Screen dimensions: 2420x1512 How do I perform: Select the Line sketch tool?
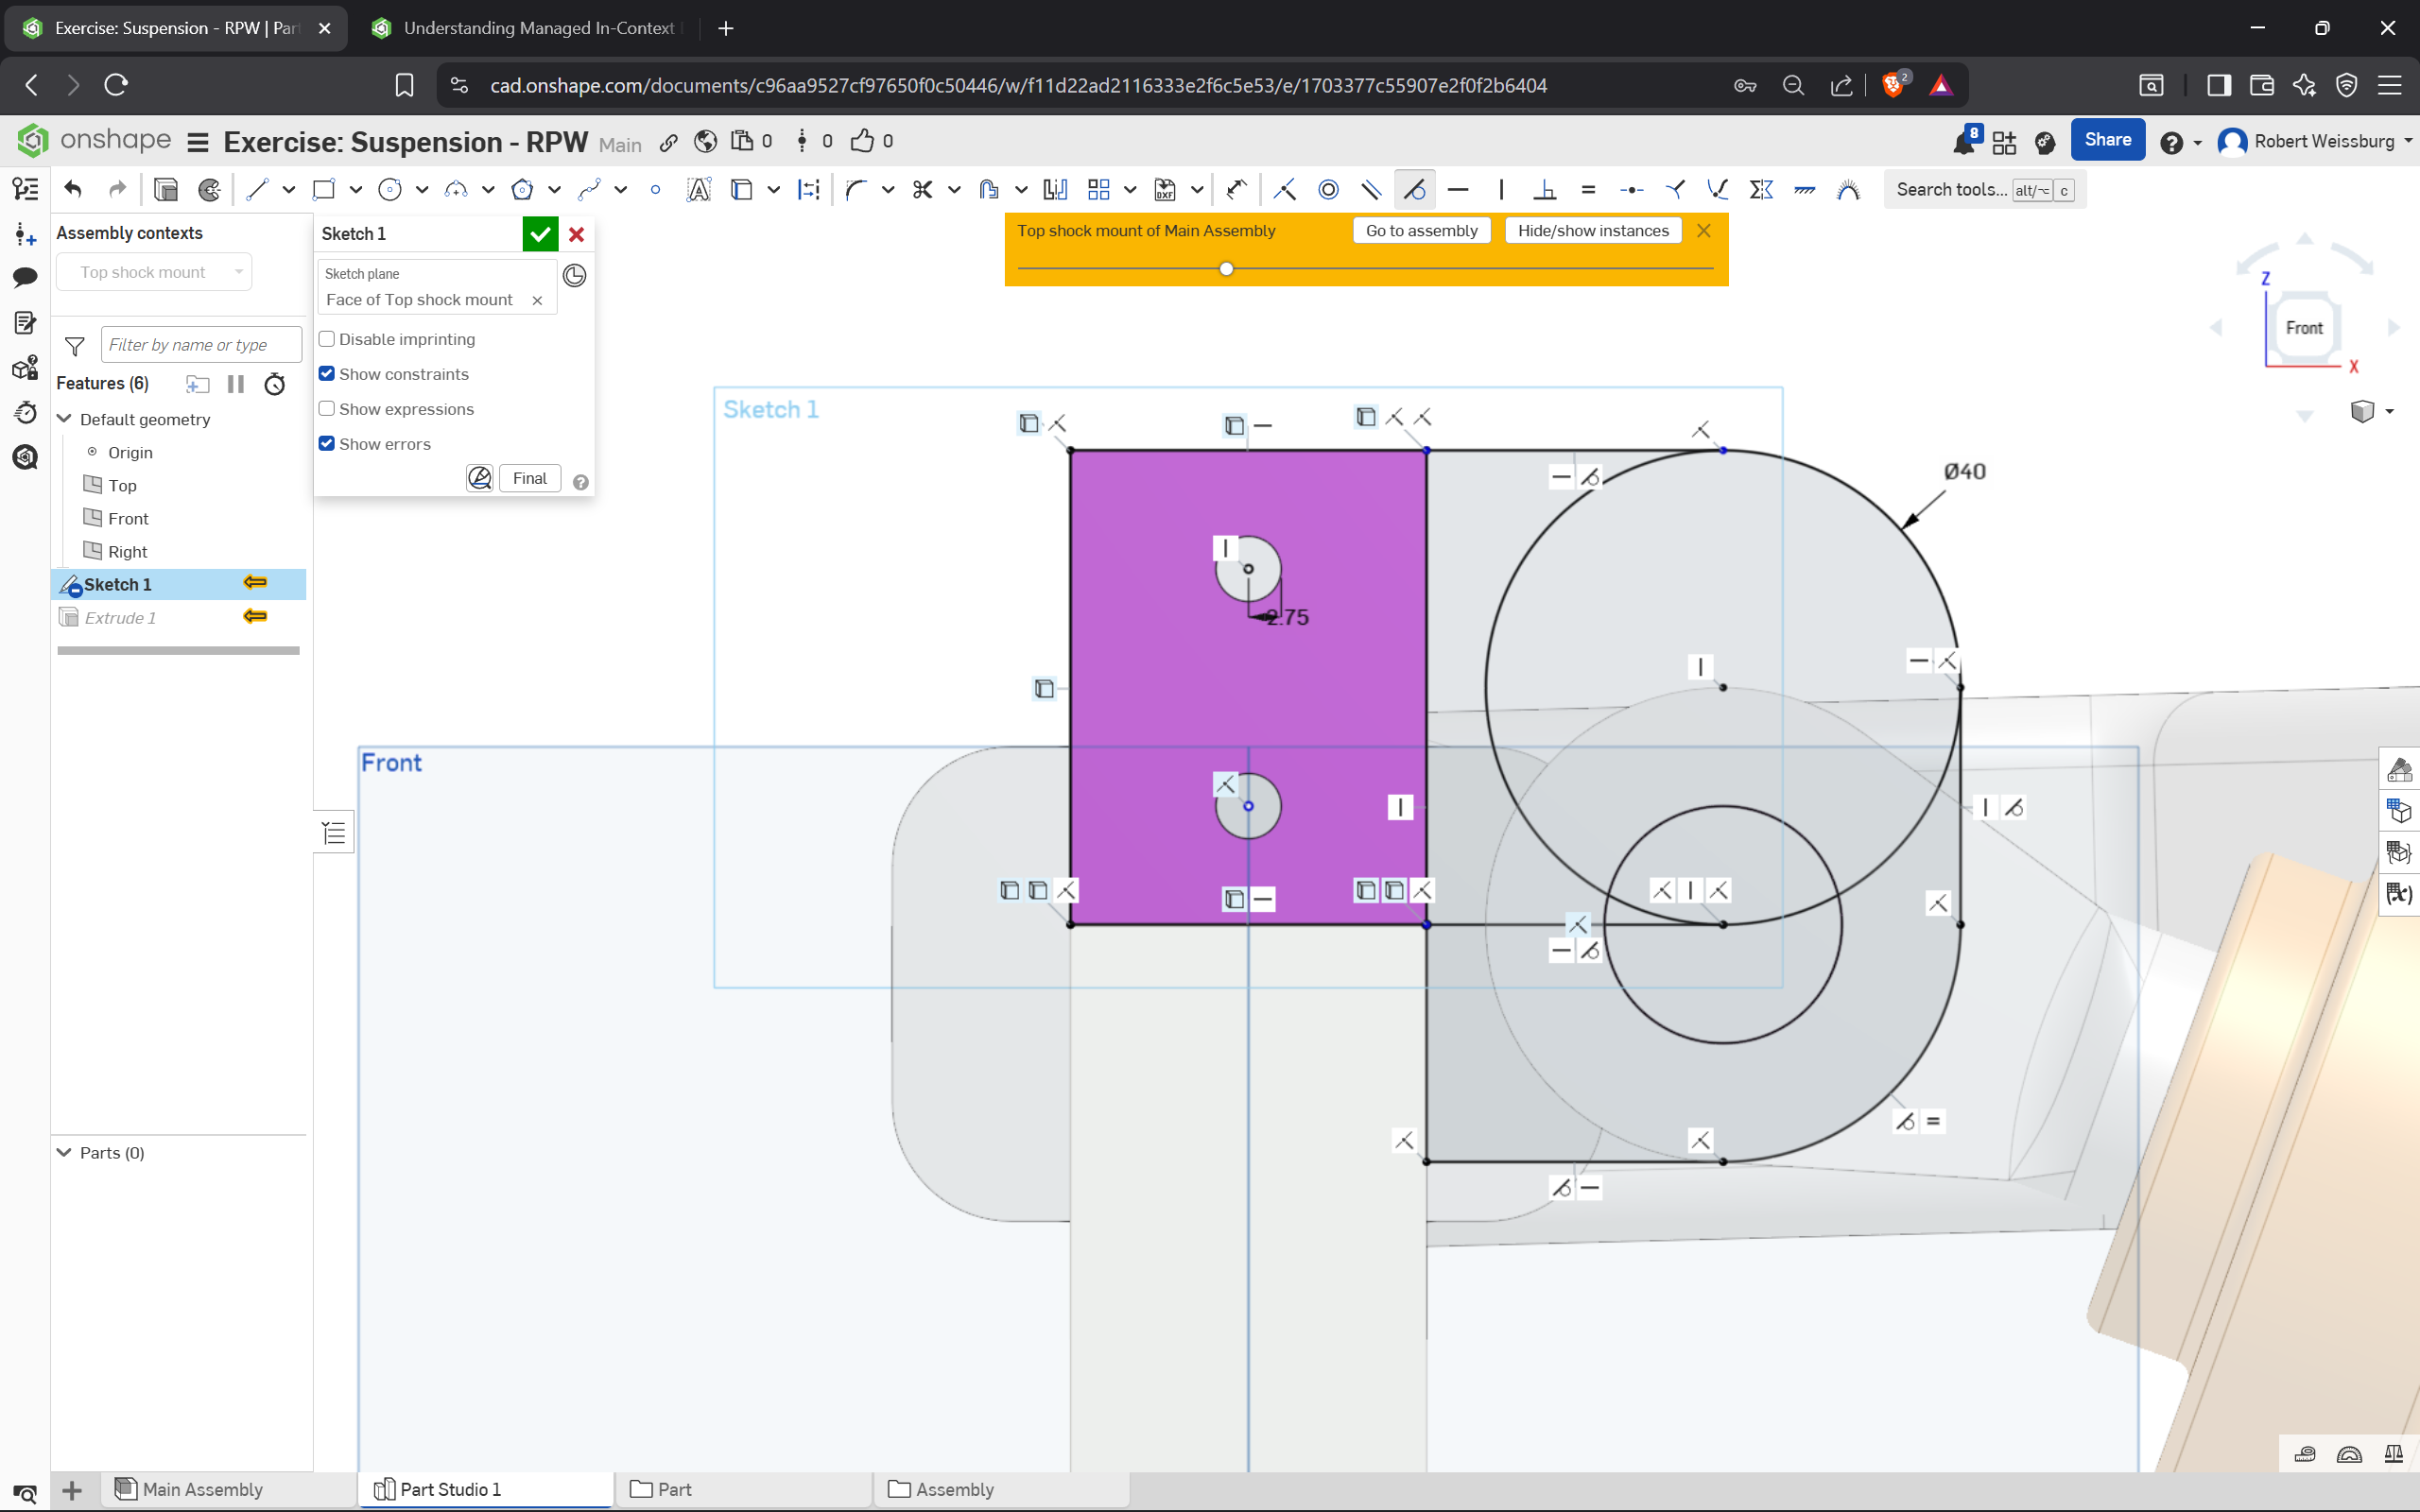pos(258,189)
